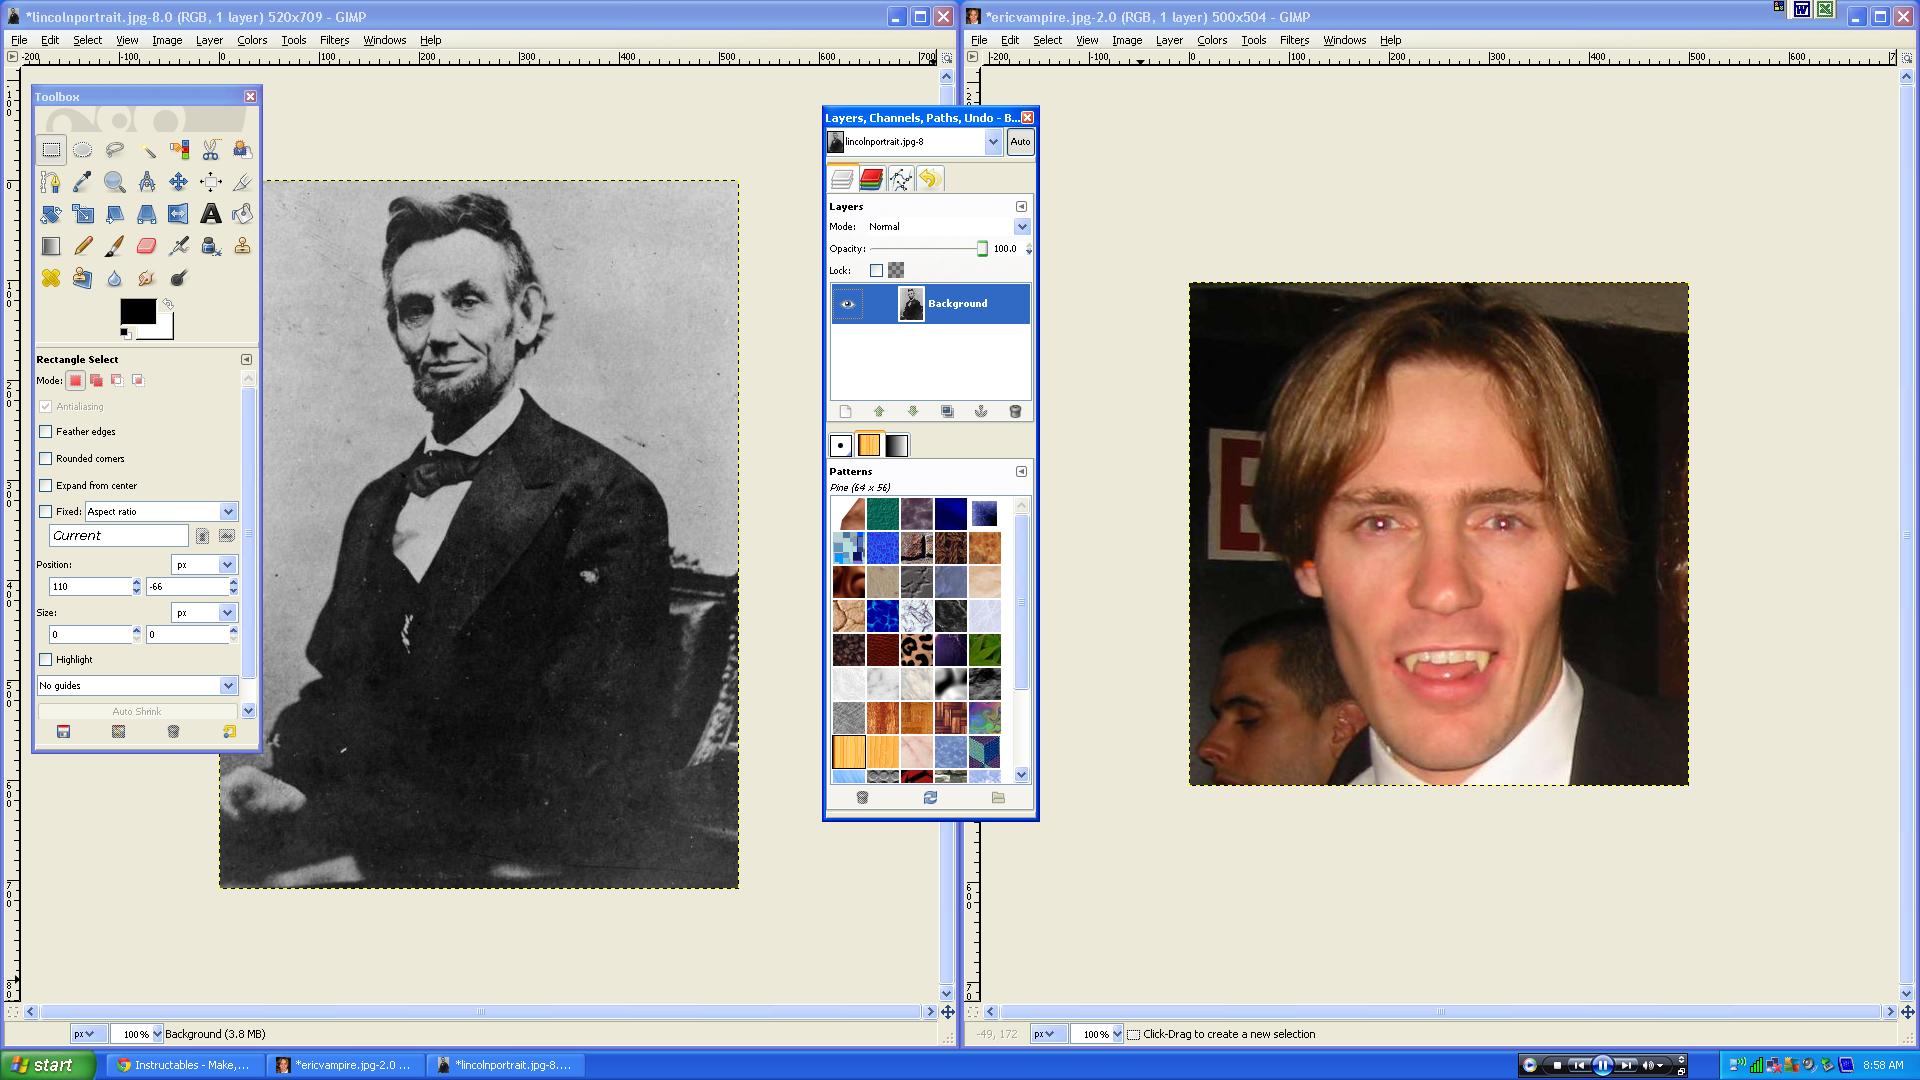This screenshot has height=1080, width=1920.
Task: Select the Move tool
Action: click(179, 182)
